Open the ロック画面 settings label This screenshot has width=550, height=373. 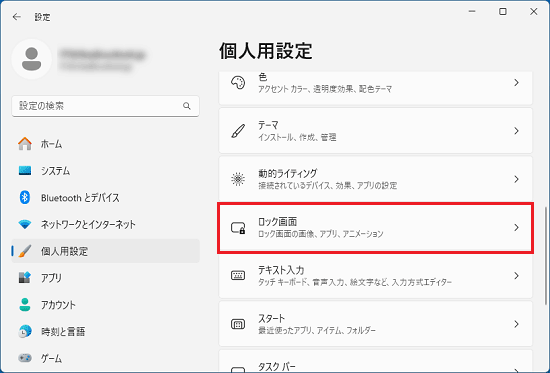277,222
